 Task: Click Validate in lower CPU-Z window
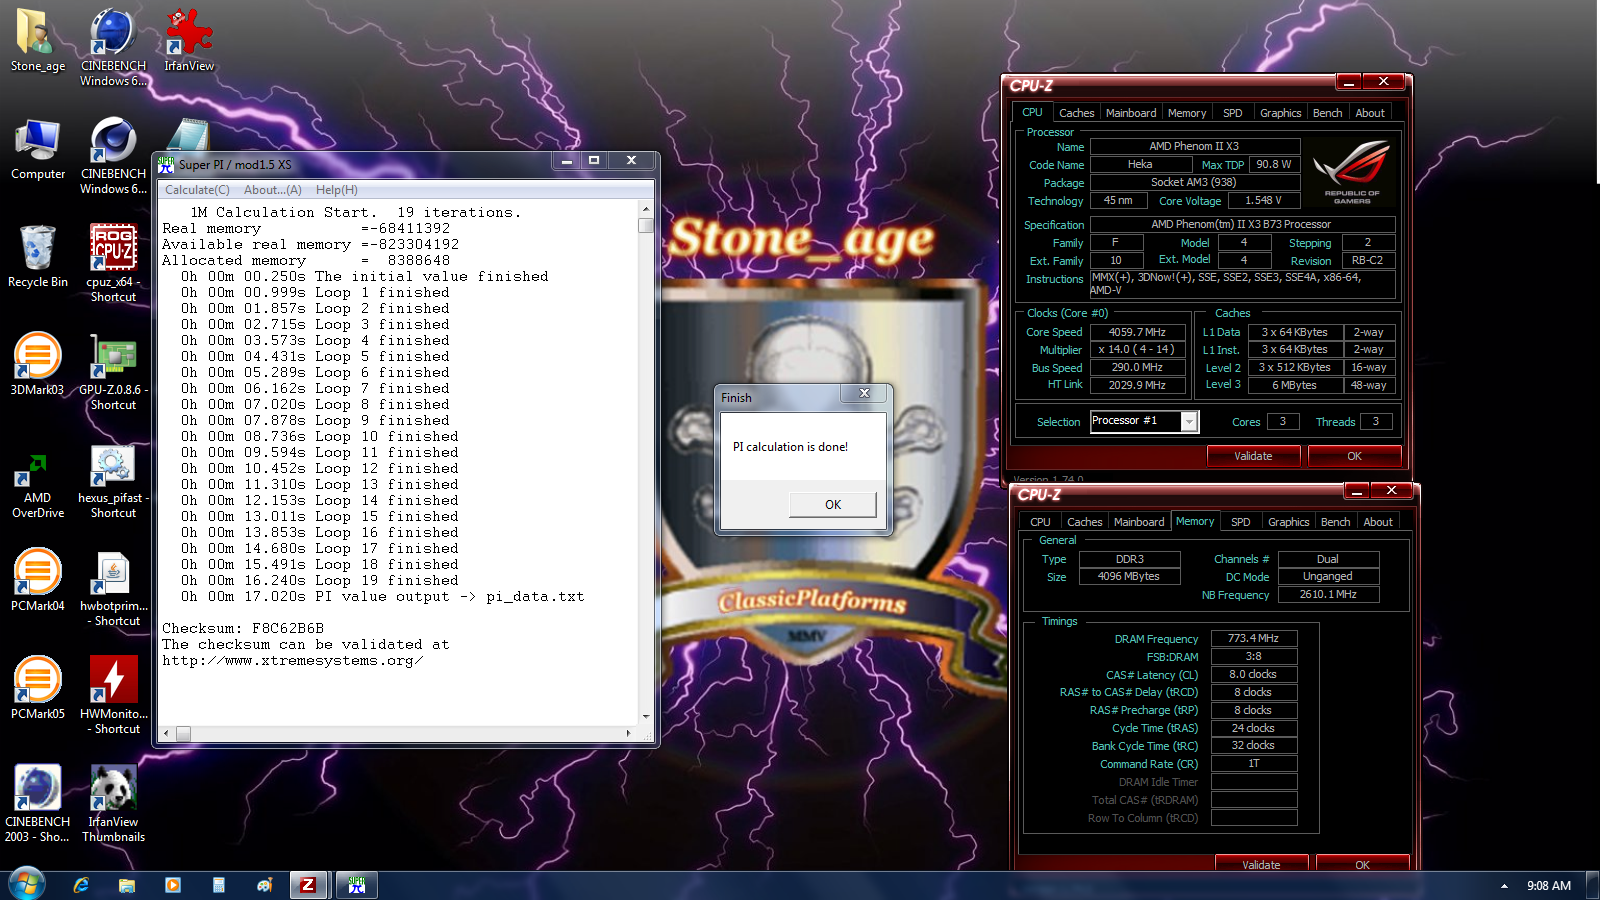click(x=1261, y=864)
